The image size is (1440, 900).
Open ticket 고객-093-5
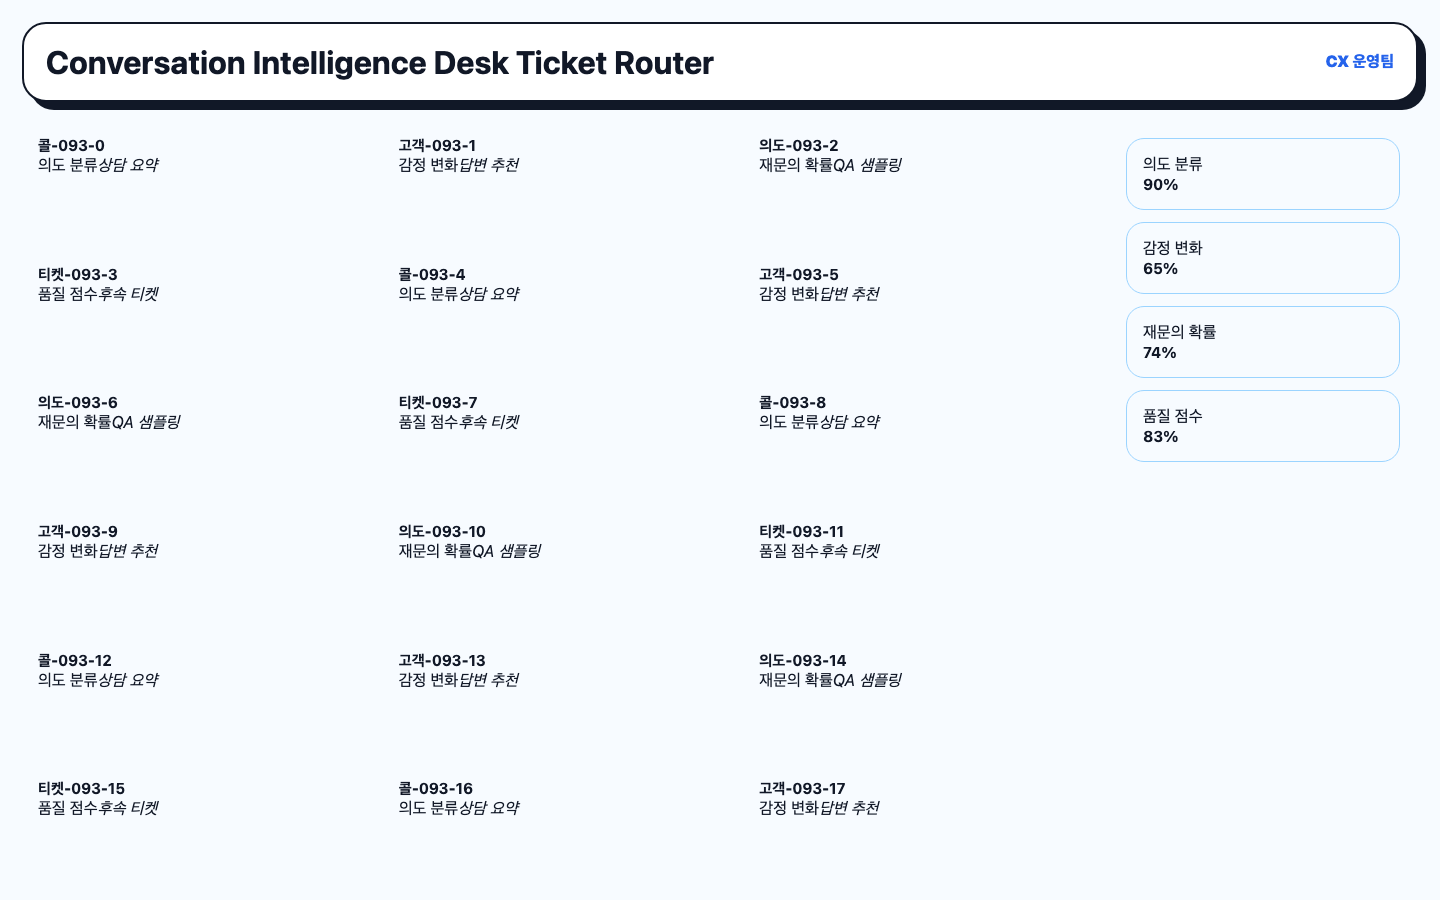click(819, 284)
